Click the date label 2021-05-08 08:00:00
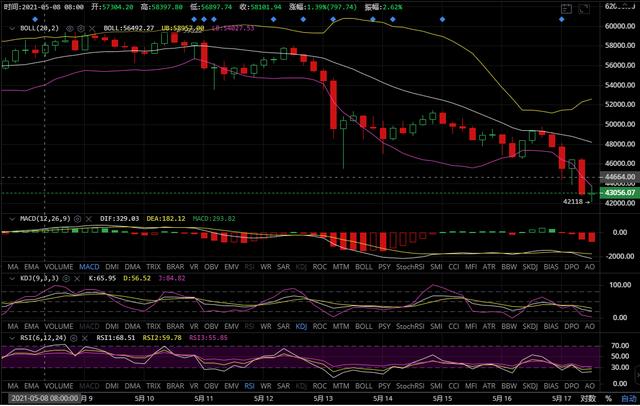 (x=44, y=398)
